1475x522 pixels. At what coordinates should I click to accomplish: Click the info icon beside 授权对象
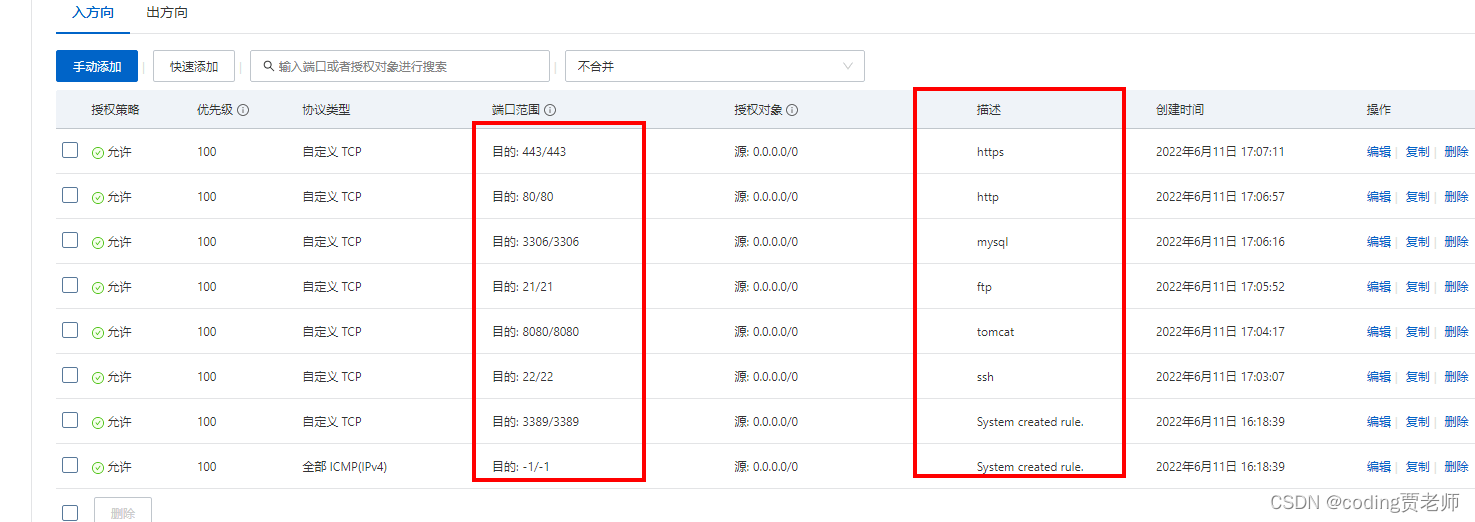792,110
